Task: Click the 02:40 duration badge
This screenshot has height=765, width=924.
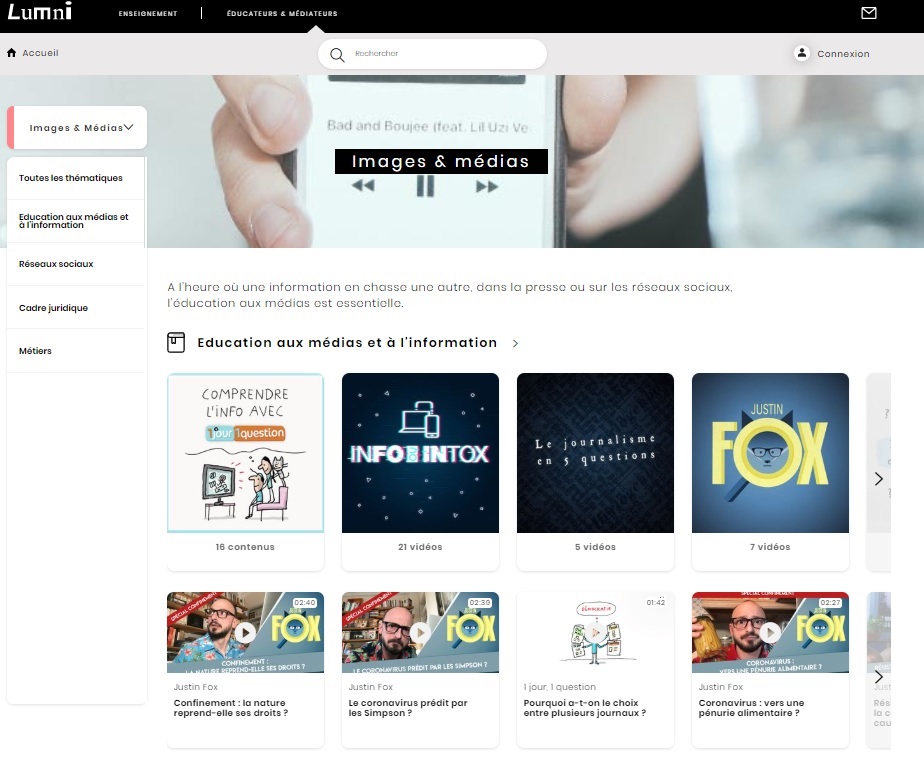Action: pyautogui.click(x=305, y=602)
